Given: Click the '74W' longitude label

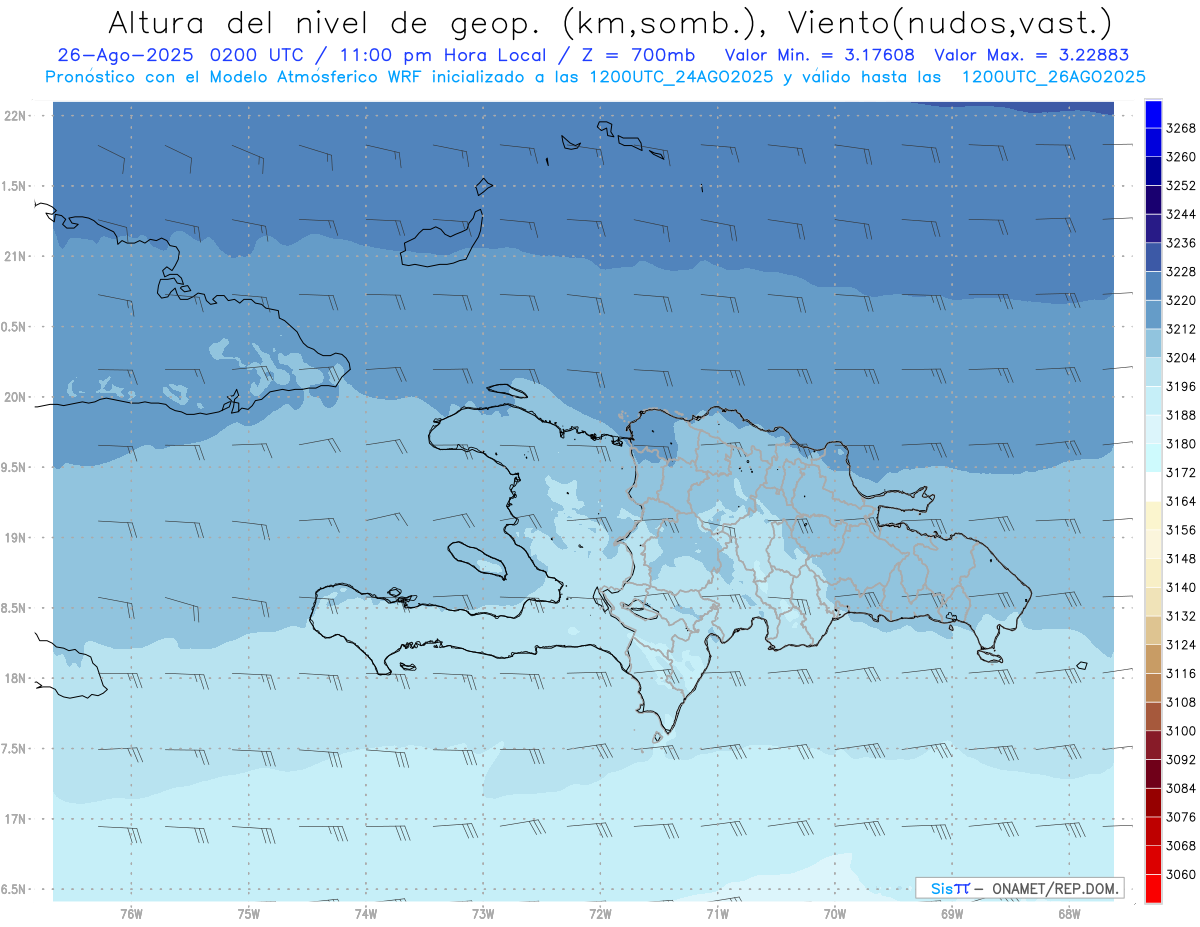Looking at the screenshot, I should (x=366, y=914).
